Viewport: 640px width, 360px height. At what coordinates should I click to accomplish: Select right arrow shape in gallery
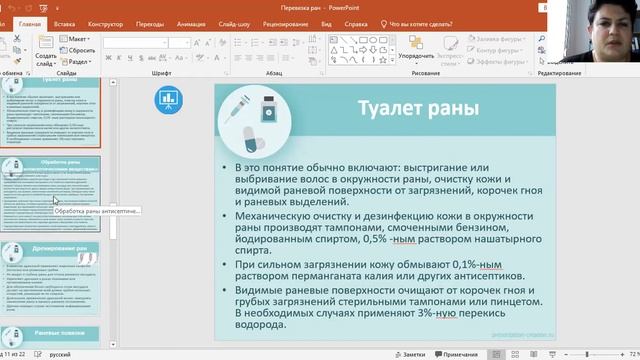tap(363, 50)
